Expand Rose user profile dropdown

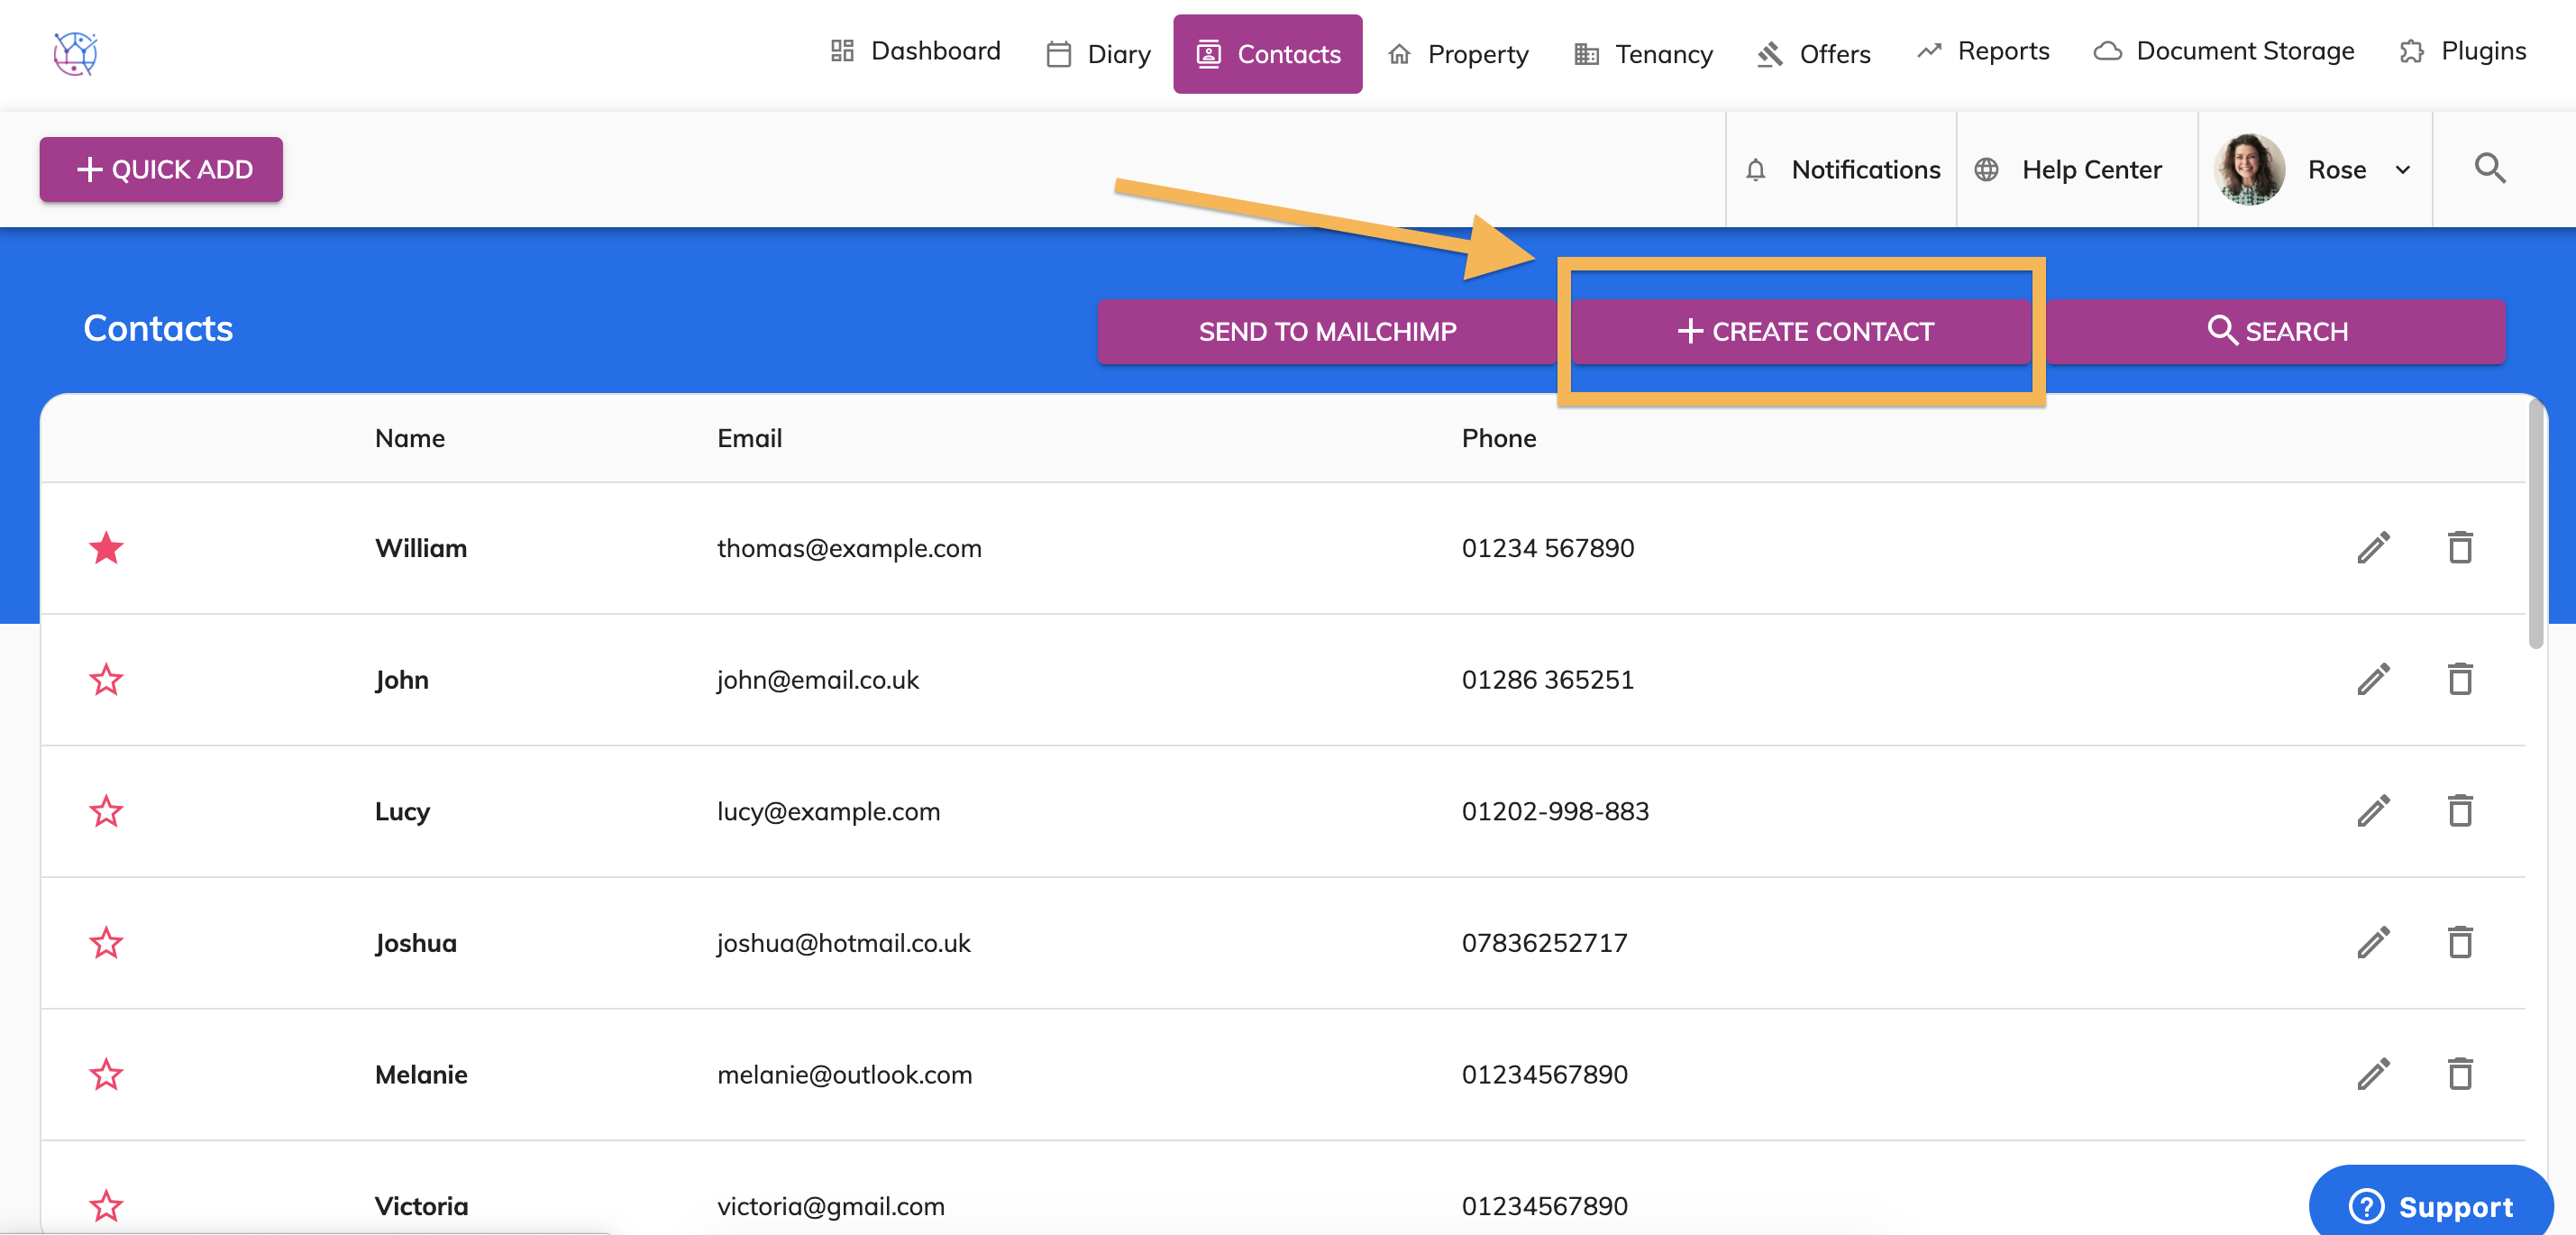2402,170
